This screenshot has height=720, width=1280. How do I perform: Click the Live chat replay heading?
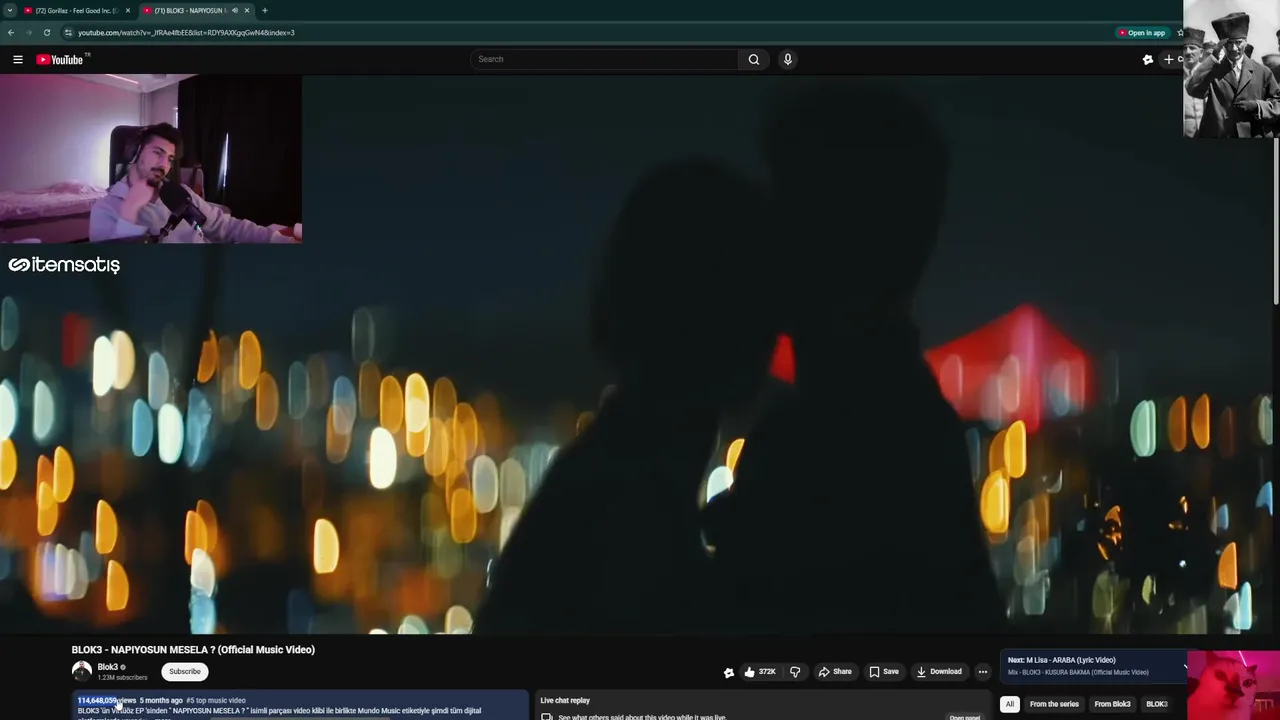click(565, 700)
